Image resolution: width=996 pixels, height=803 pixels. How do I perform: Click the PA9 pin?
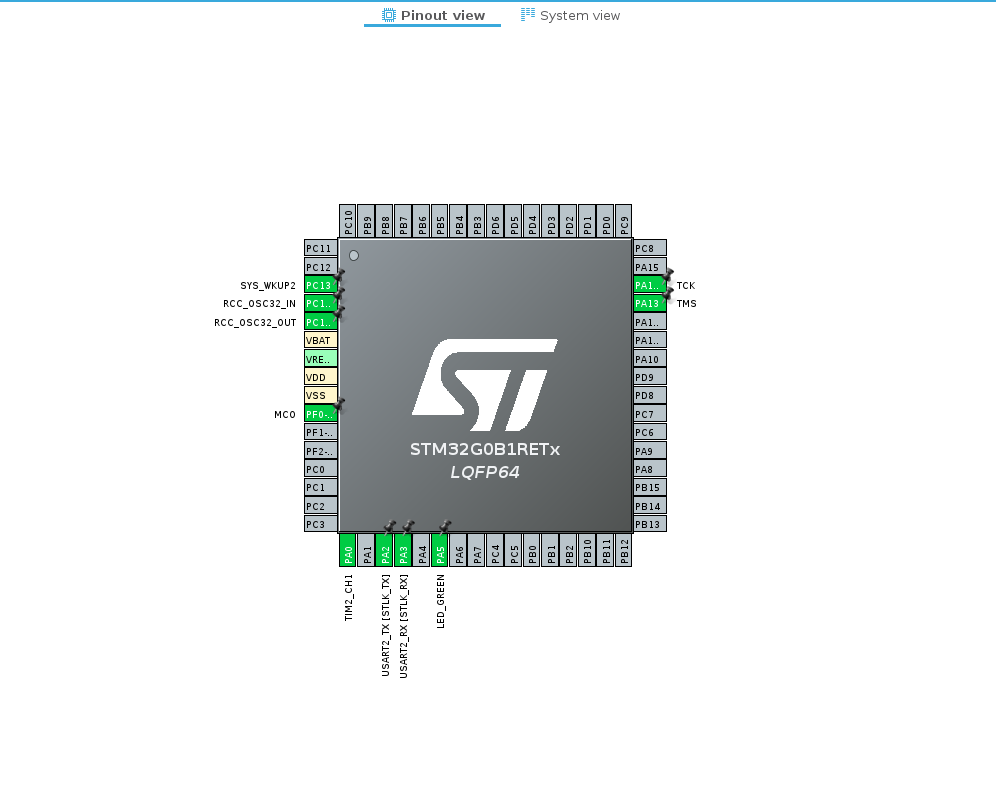[x=650, y=450]
